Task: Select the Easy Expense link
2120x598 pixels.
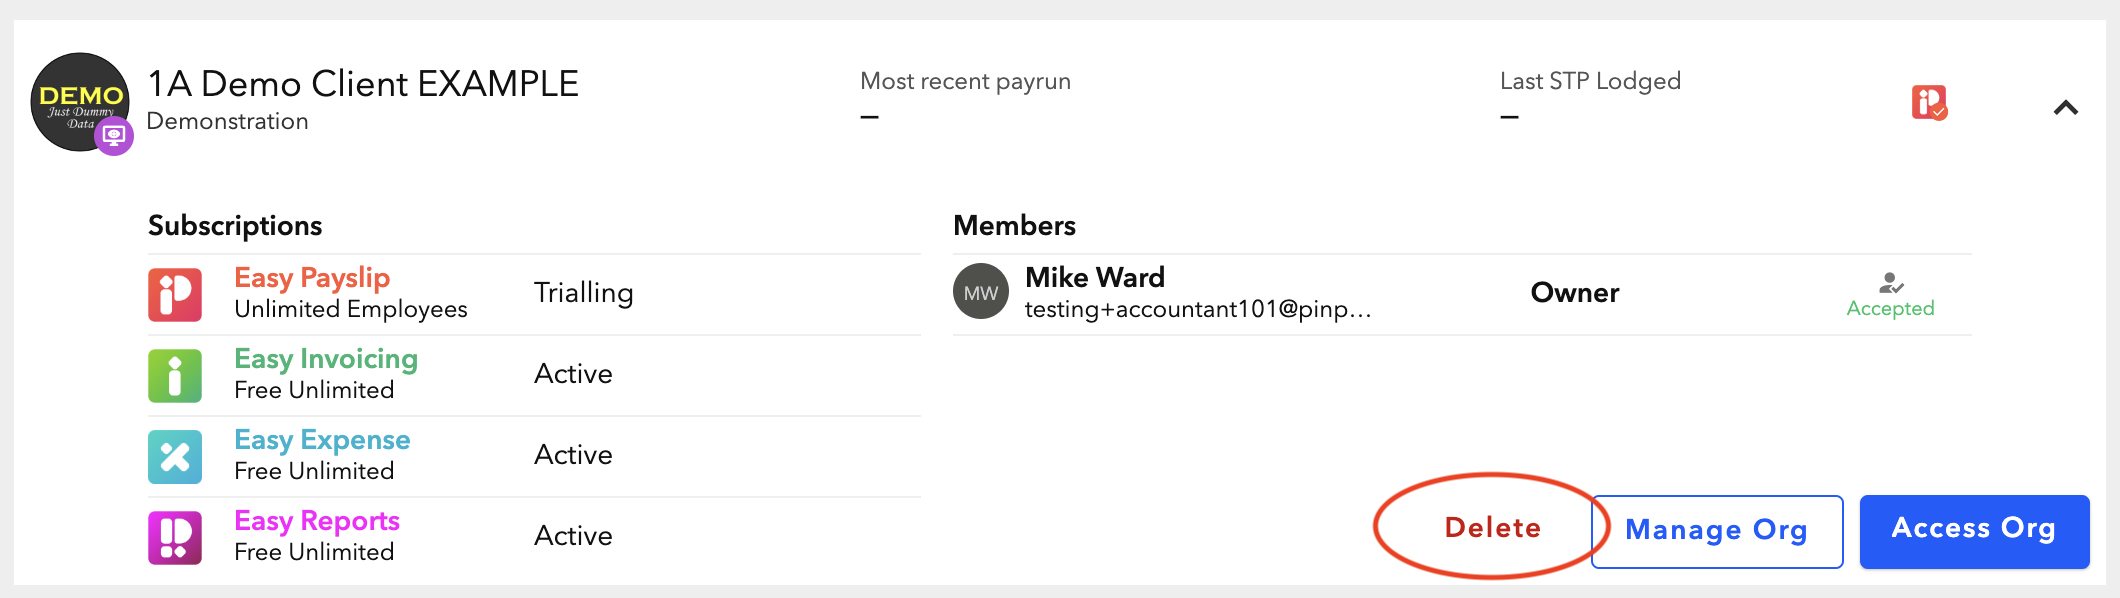Action: click(x=322, y=440)
